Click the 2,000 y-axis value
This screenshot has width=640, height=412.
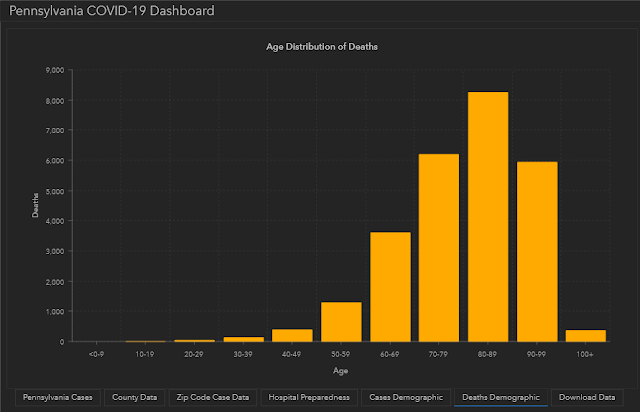pos(55,282)
